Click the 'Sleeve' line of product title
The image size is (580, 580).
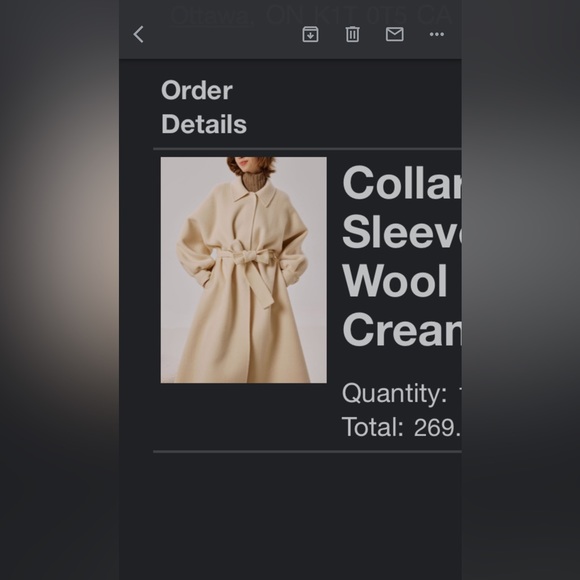[402, 232]
